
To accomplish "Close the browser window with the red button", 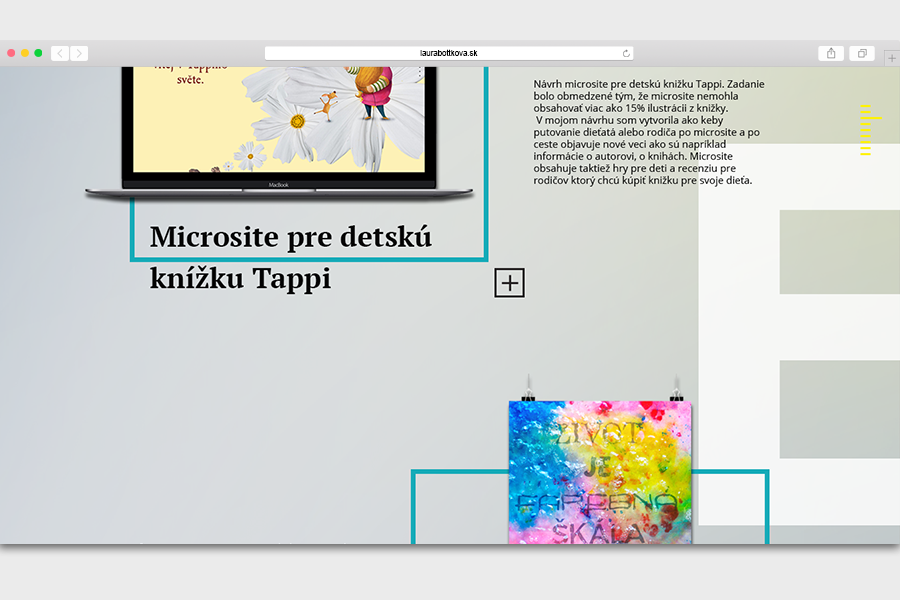I will [x=12, y=53].
